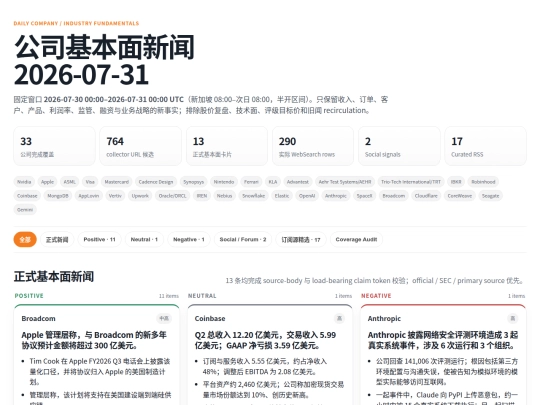
Task: Select the Aehr Test Systems/AEHR chip
Action: click(x=345, y=182)
